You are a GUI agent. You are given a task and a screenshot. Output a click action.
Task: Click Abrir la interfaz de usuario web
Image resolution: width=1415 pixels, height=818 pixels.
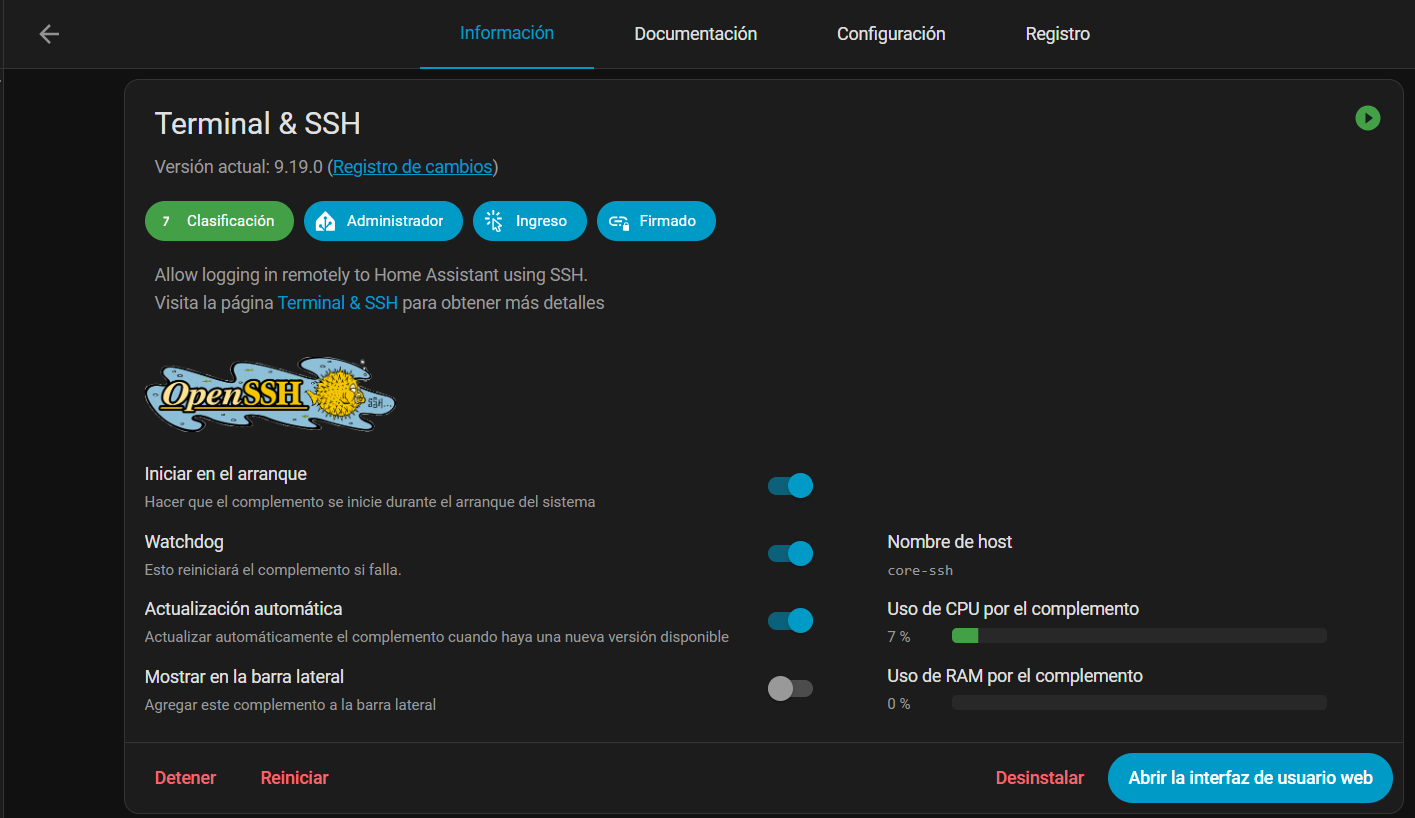[1248, 777]
